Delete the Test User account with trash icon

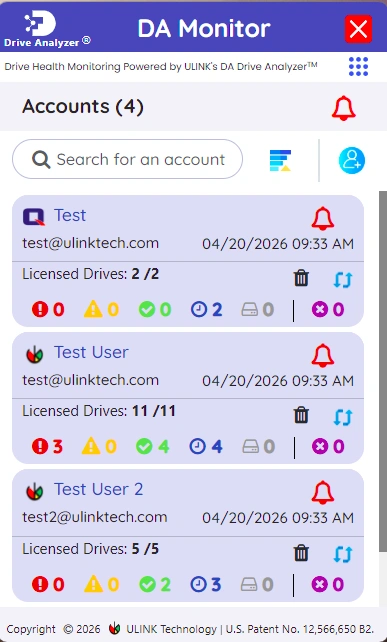[301, 415]
